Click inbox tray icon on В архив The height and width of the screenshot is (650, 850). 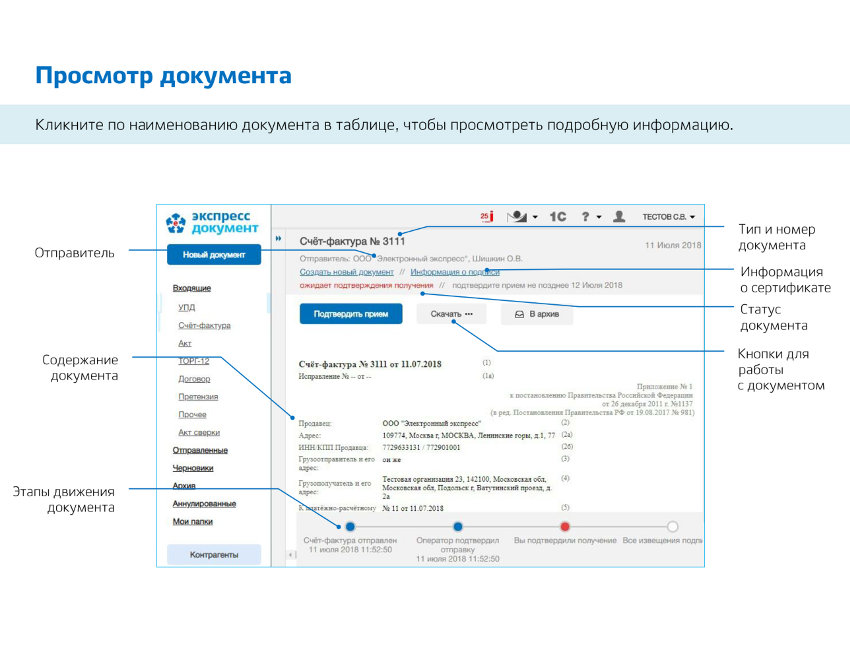tap(519, 314)
